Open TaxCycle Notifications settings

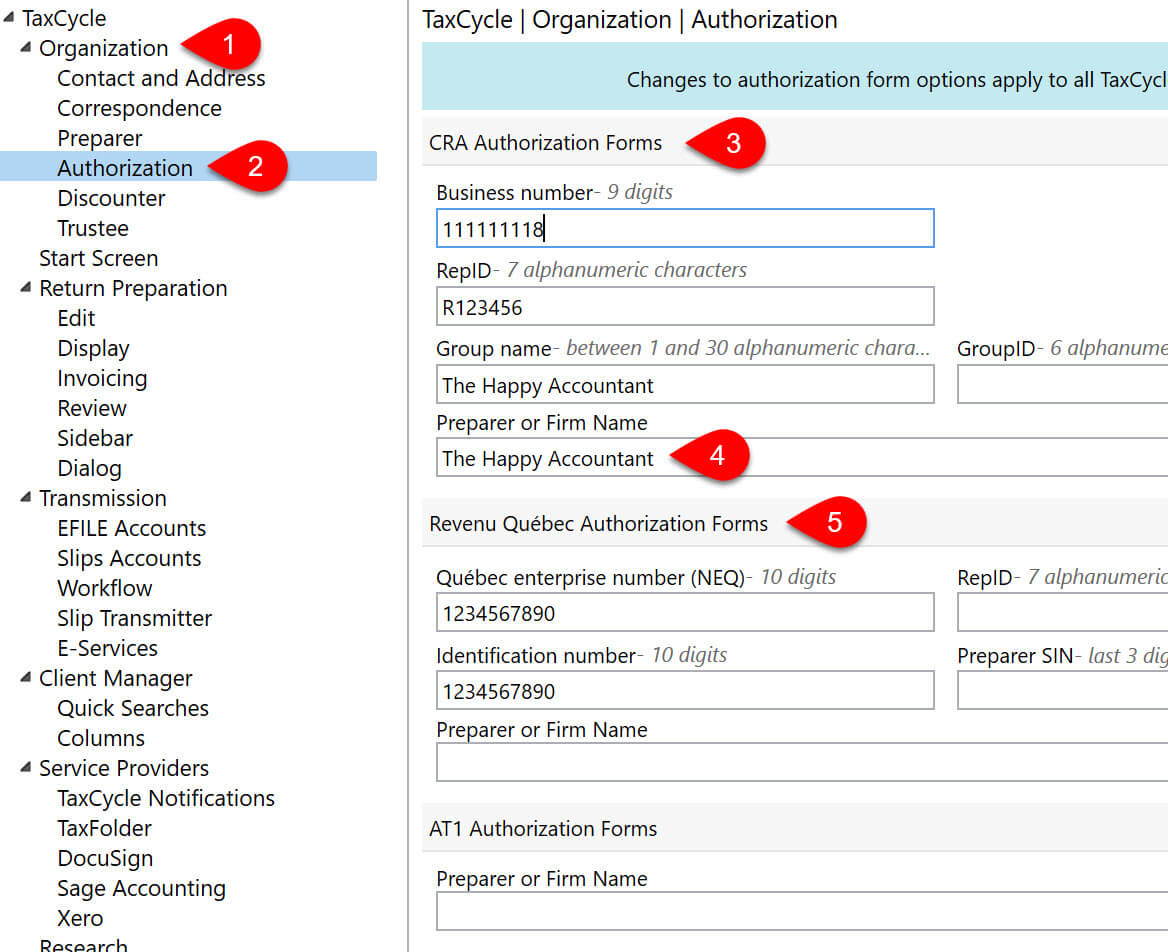coord(166,799)
